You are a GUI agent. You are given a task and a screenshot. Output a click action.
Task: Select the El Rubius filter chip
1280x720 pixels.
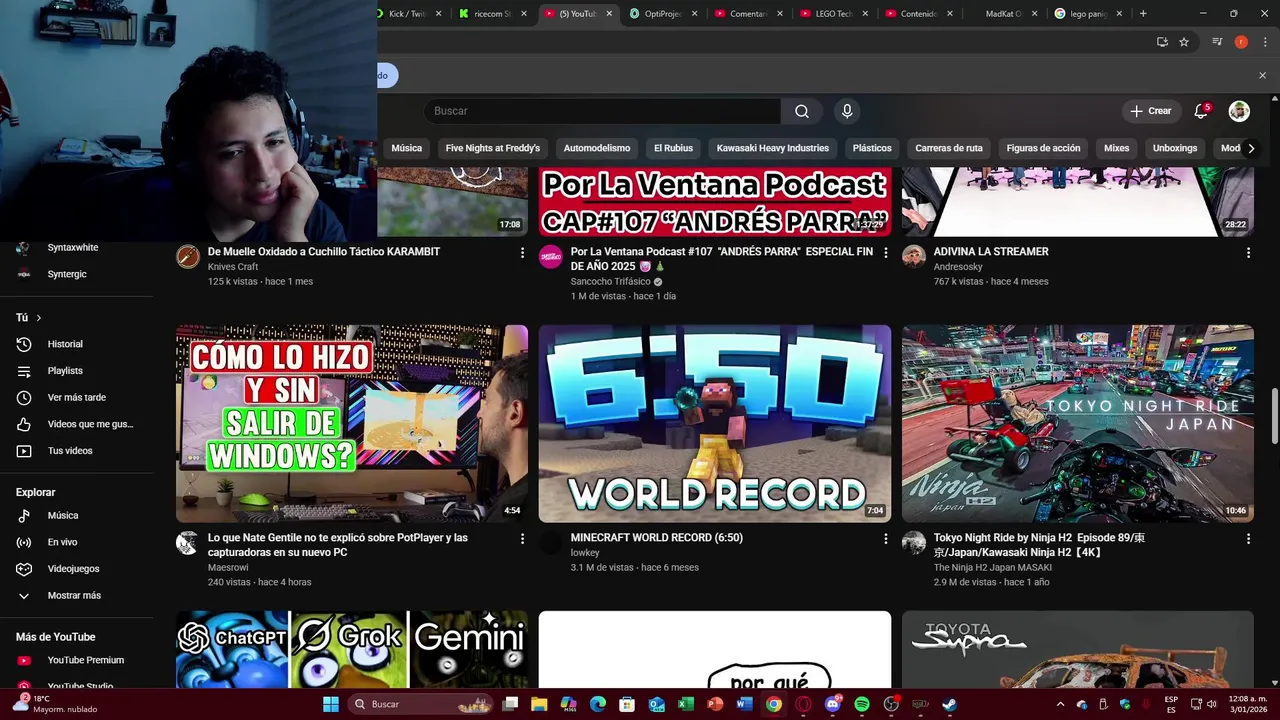673,148
